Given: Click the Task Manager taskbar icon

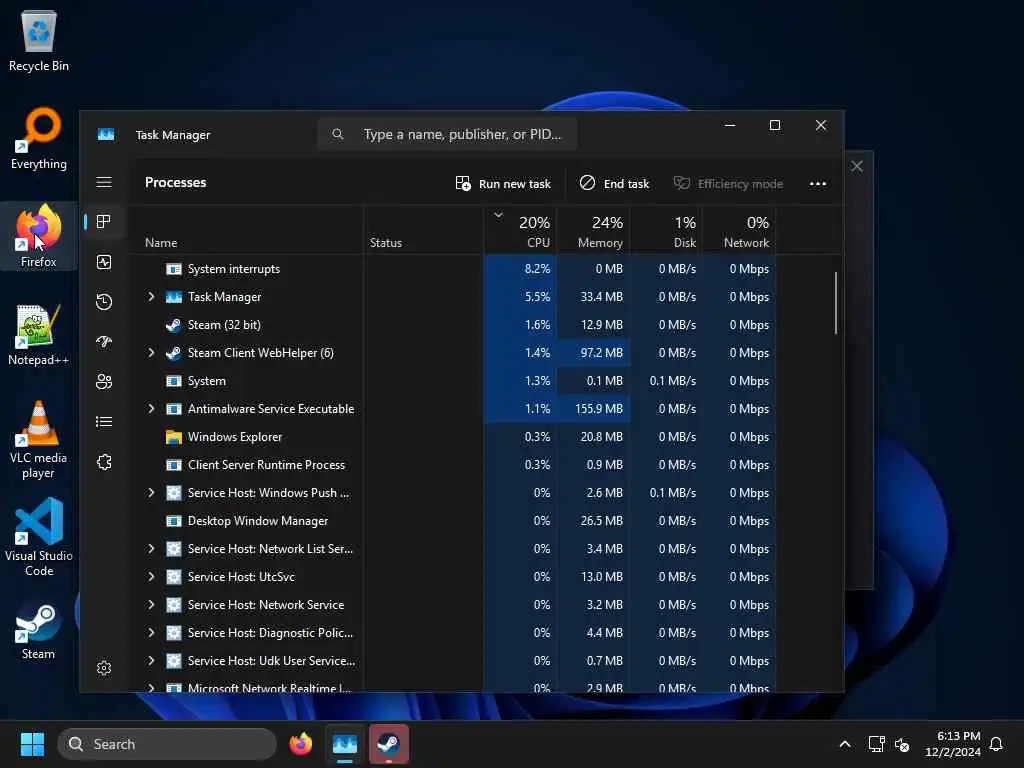Looking at the screenshot, I should pos(345,744).
